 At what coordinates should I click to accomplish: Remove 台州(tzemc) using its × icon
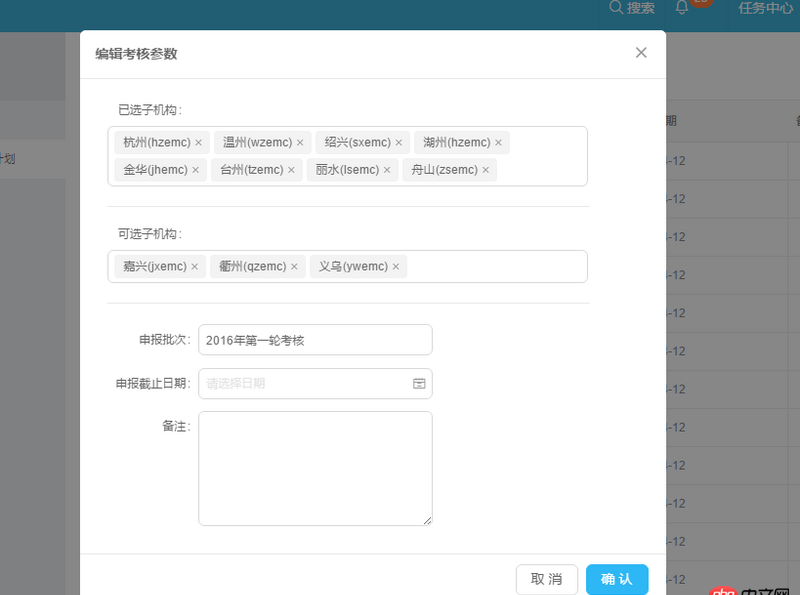291,170
